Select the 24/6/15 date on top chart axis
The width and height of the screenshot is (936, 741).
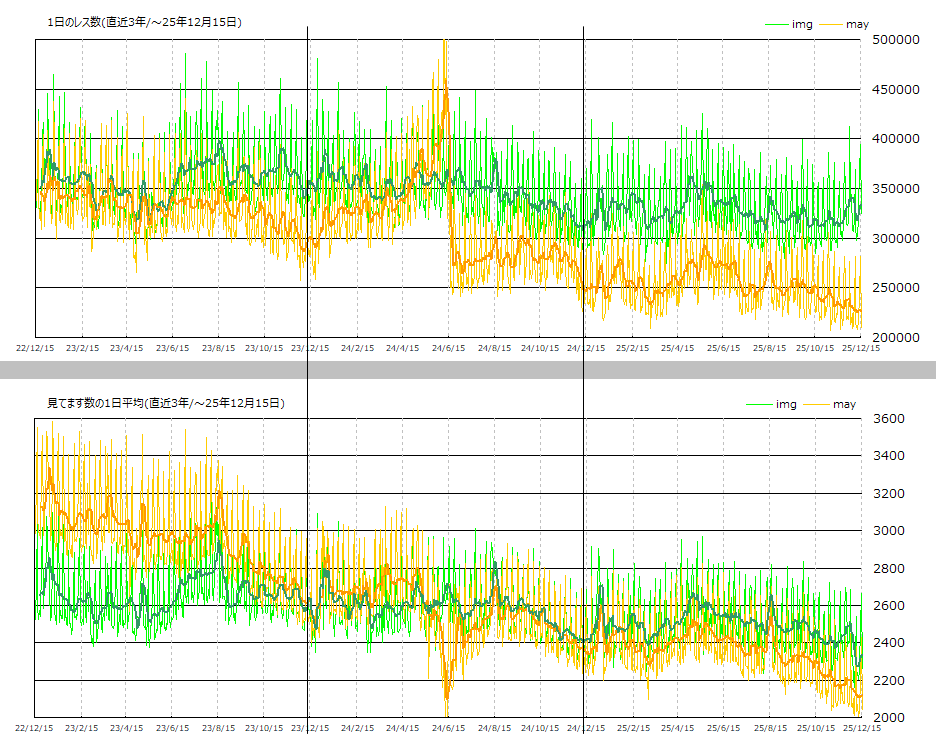[448, 349]
